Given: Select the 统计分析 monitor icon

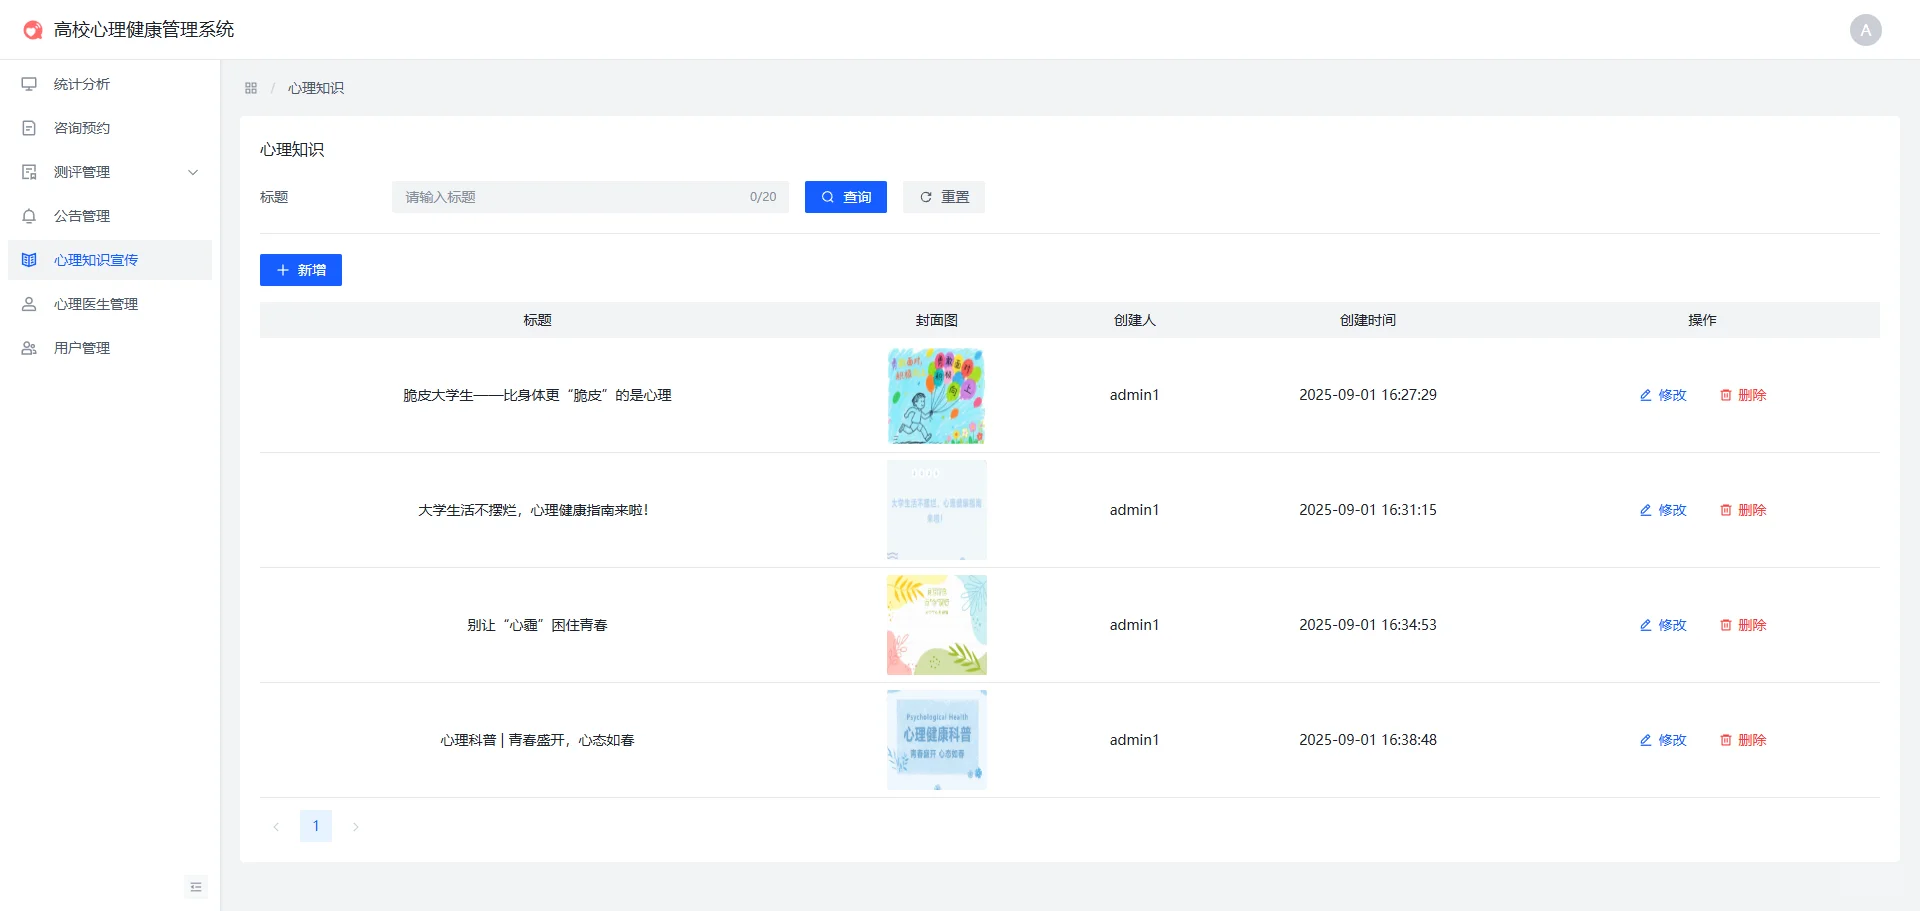Looking at the screenshot, I should pos(29,84).
